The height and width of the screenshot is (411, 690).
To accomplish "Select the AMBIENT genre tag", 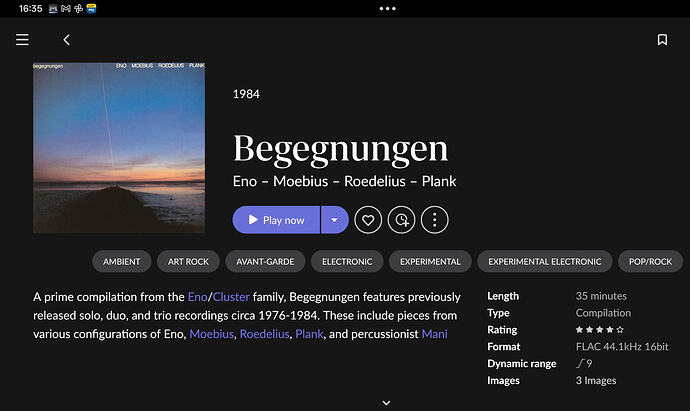I will point(122,262).
